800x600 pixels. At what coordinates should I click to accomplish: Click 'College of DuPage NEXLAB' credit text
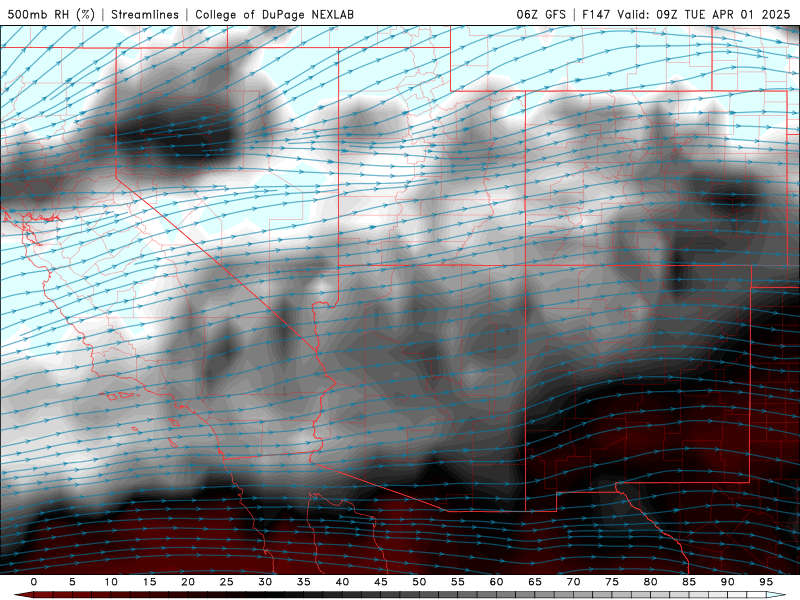coord(274,14)
